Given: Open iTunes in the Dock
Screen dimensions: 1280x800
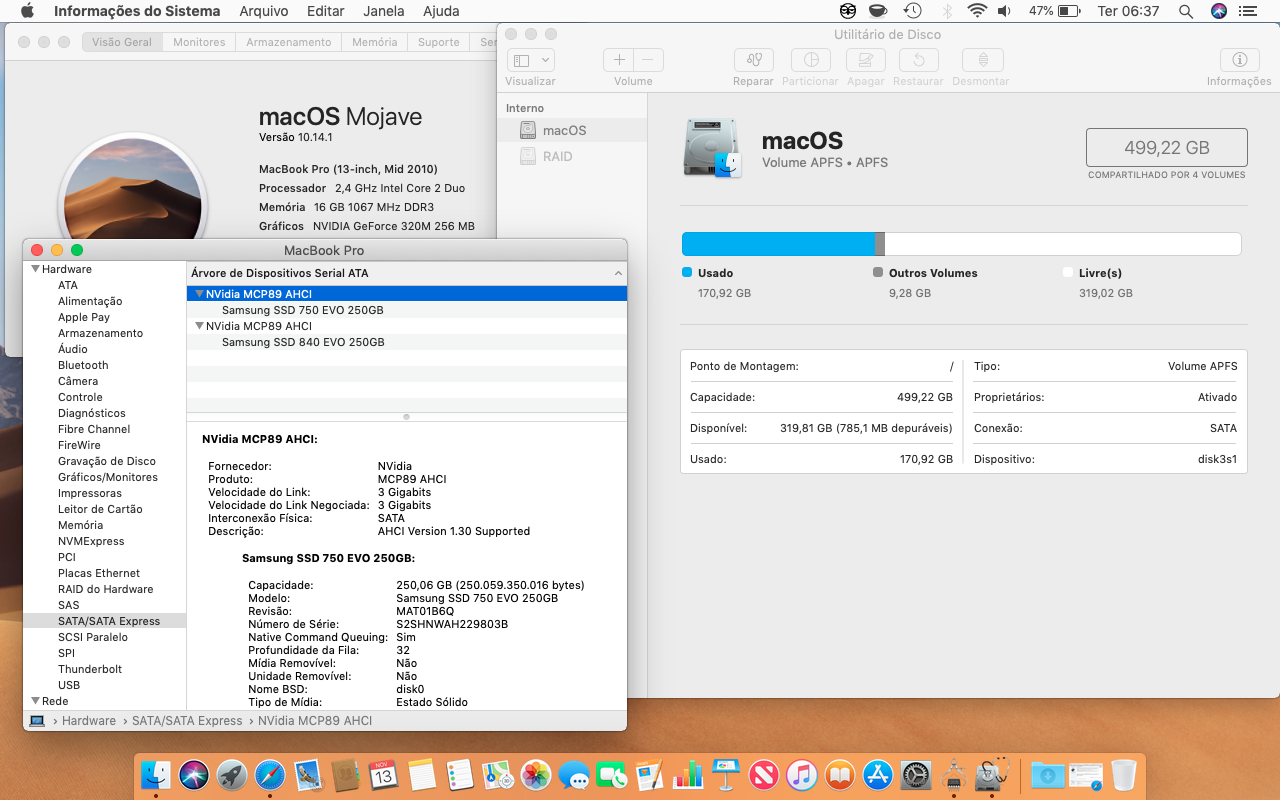Looking at the screenshot, I should (x=802, y=774).
